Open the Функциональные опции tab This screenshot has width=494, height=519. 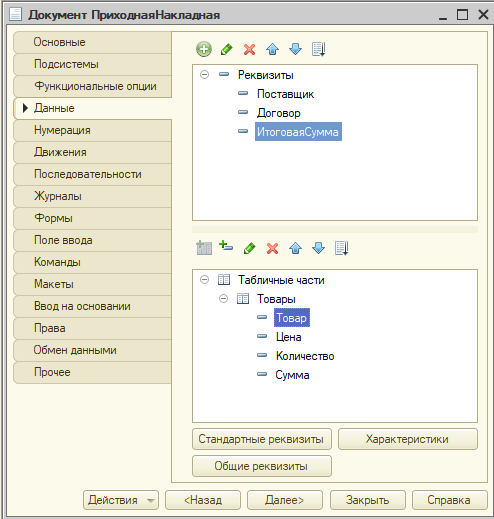tap(92, 86)
